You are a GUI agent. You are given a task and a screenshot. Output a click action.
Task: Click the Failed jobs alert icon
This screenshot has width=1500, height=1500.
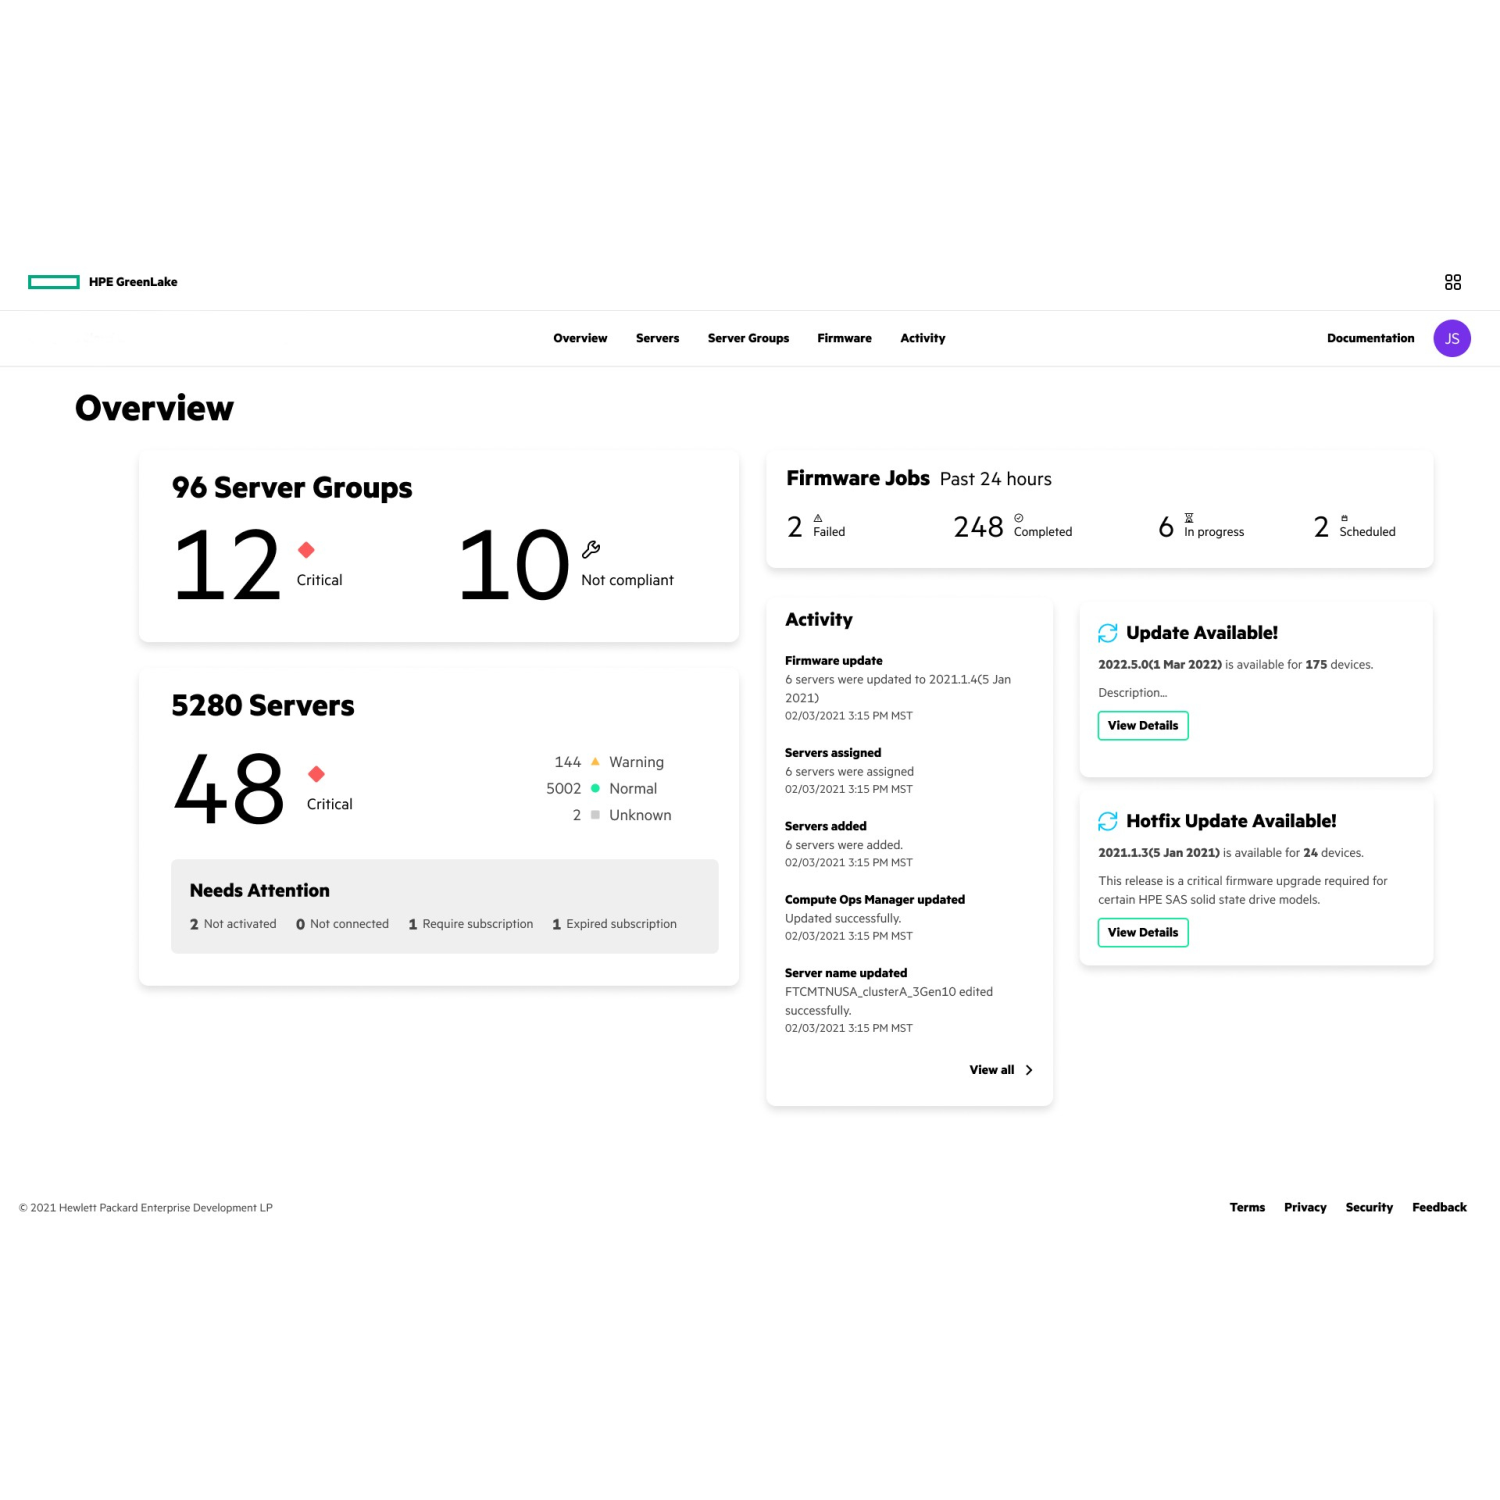pyautogui.click(x=817, y=518)
